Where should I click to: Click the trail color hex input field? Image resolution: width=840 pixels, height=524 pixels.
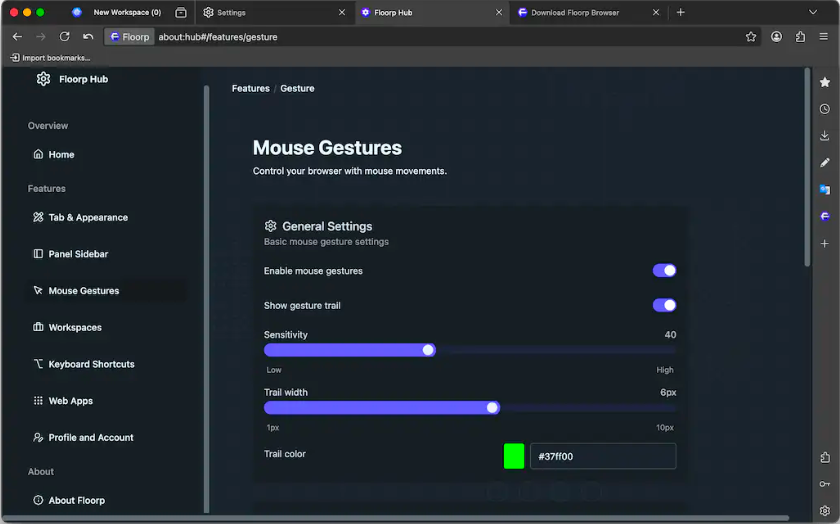click(x=602, y=456)
